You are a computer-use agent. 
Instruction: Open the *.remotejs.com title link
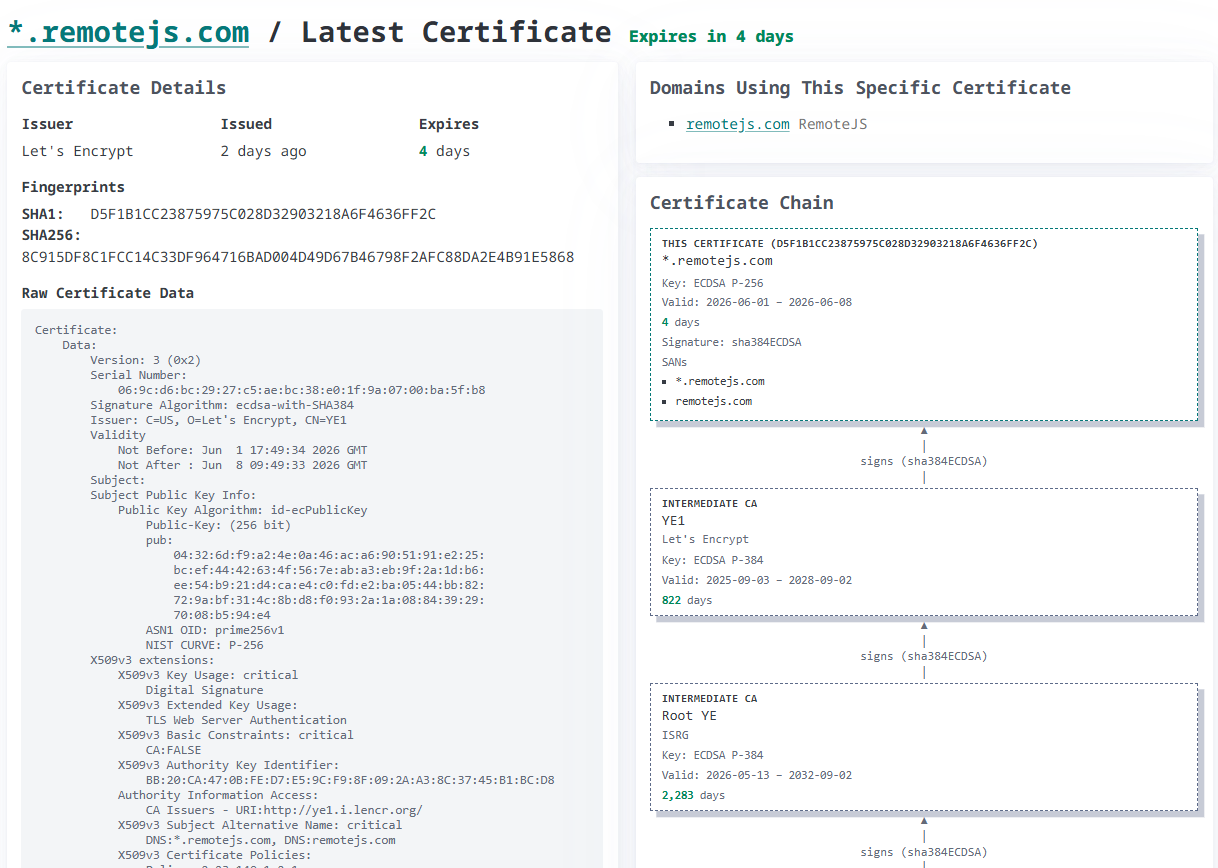[128, 32]
